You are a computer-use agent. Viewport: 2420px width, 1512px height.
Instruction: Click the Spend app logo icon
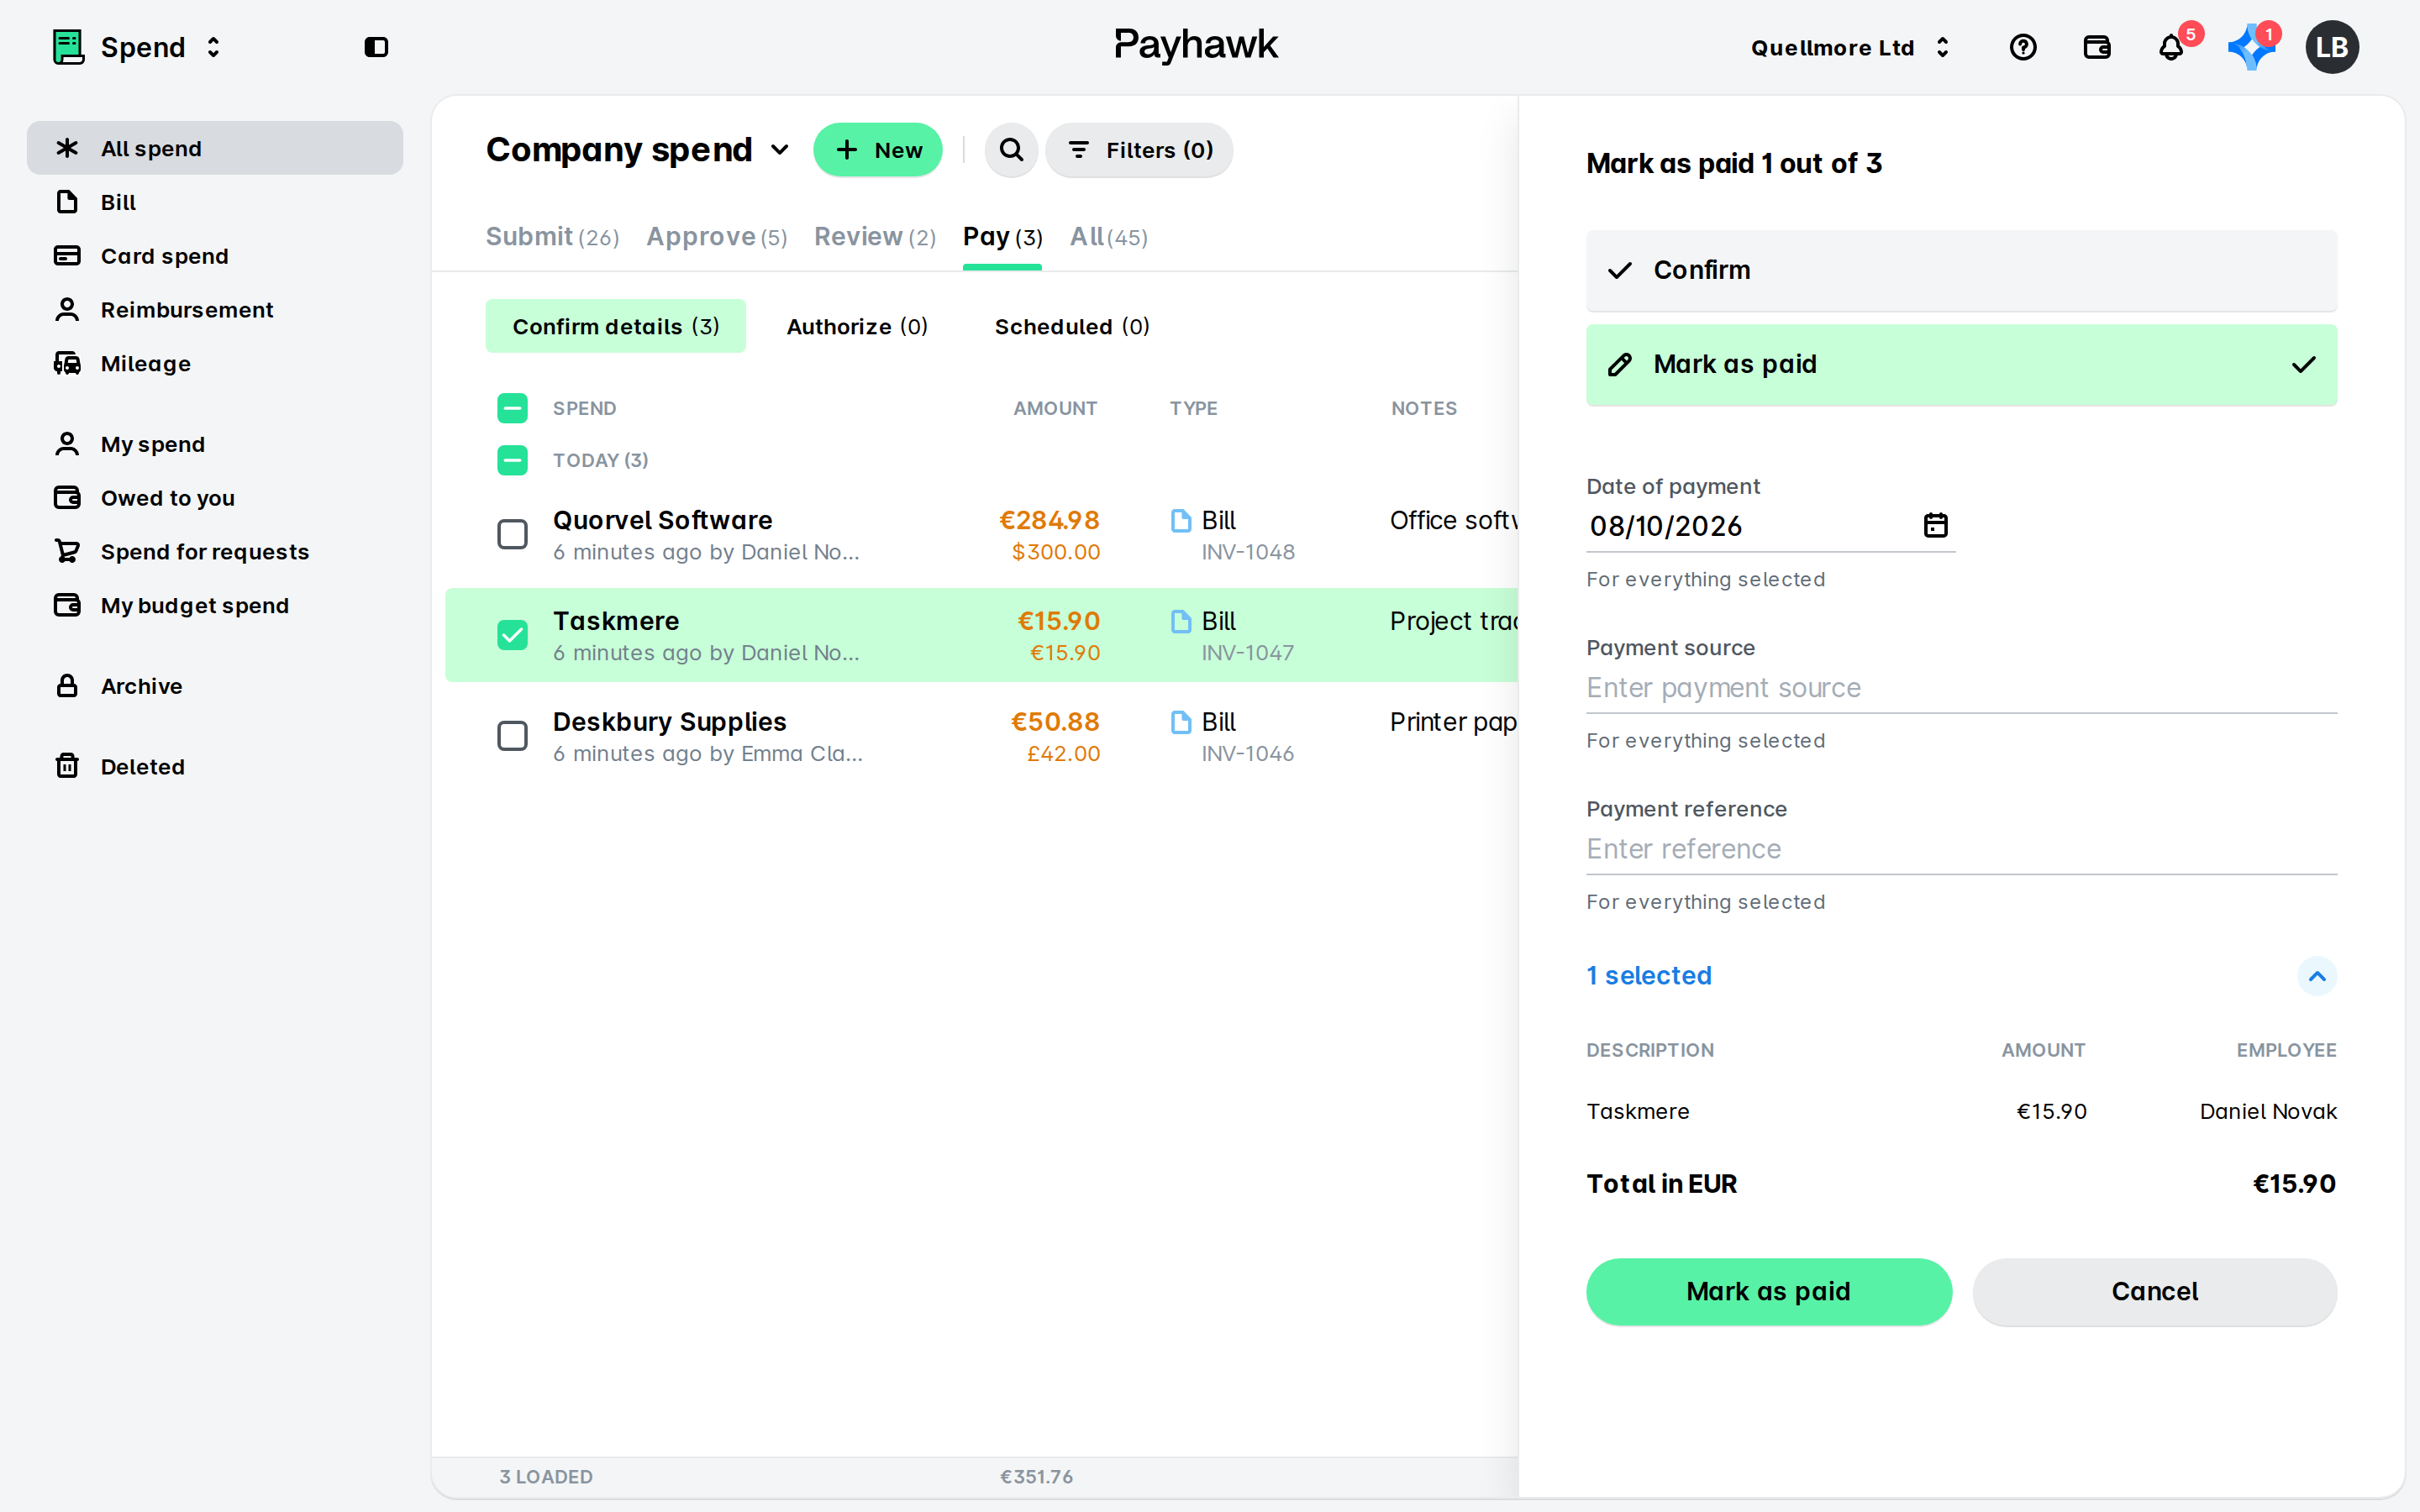click(x=68, y=47)
